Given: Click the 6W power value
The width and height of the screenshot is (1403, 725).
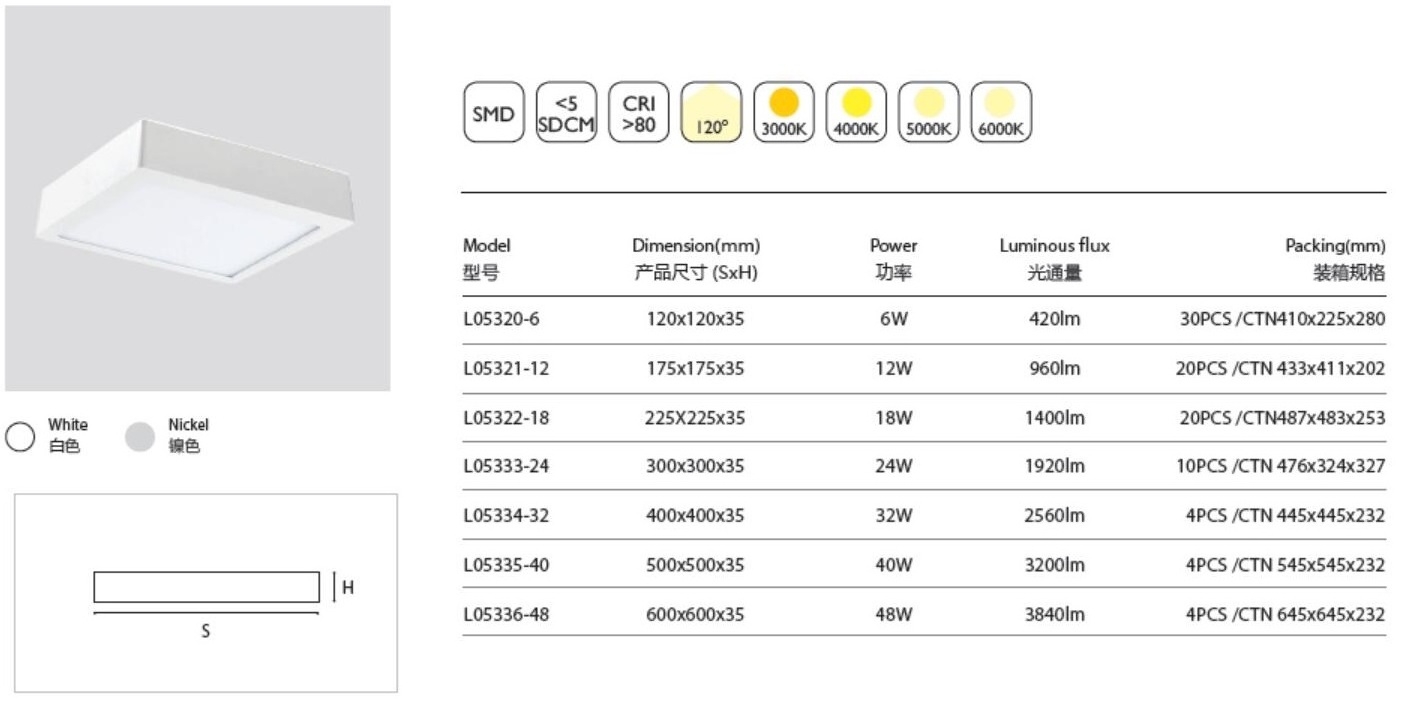Looking at the screenshot, I should (x=894, y=320).
